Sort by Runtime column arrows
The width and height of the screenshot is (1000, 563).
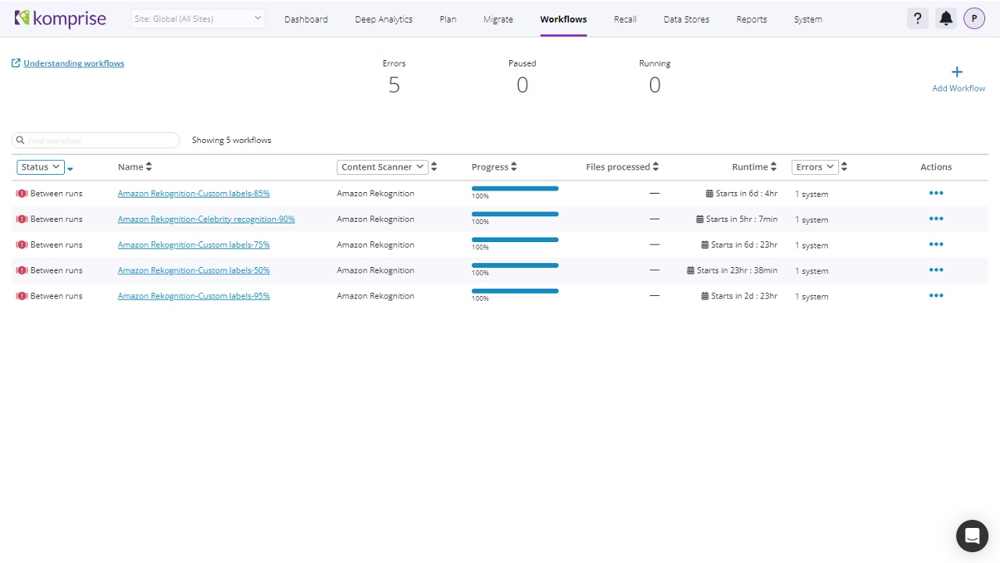[x=773, y=166]
